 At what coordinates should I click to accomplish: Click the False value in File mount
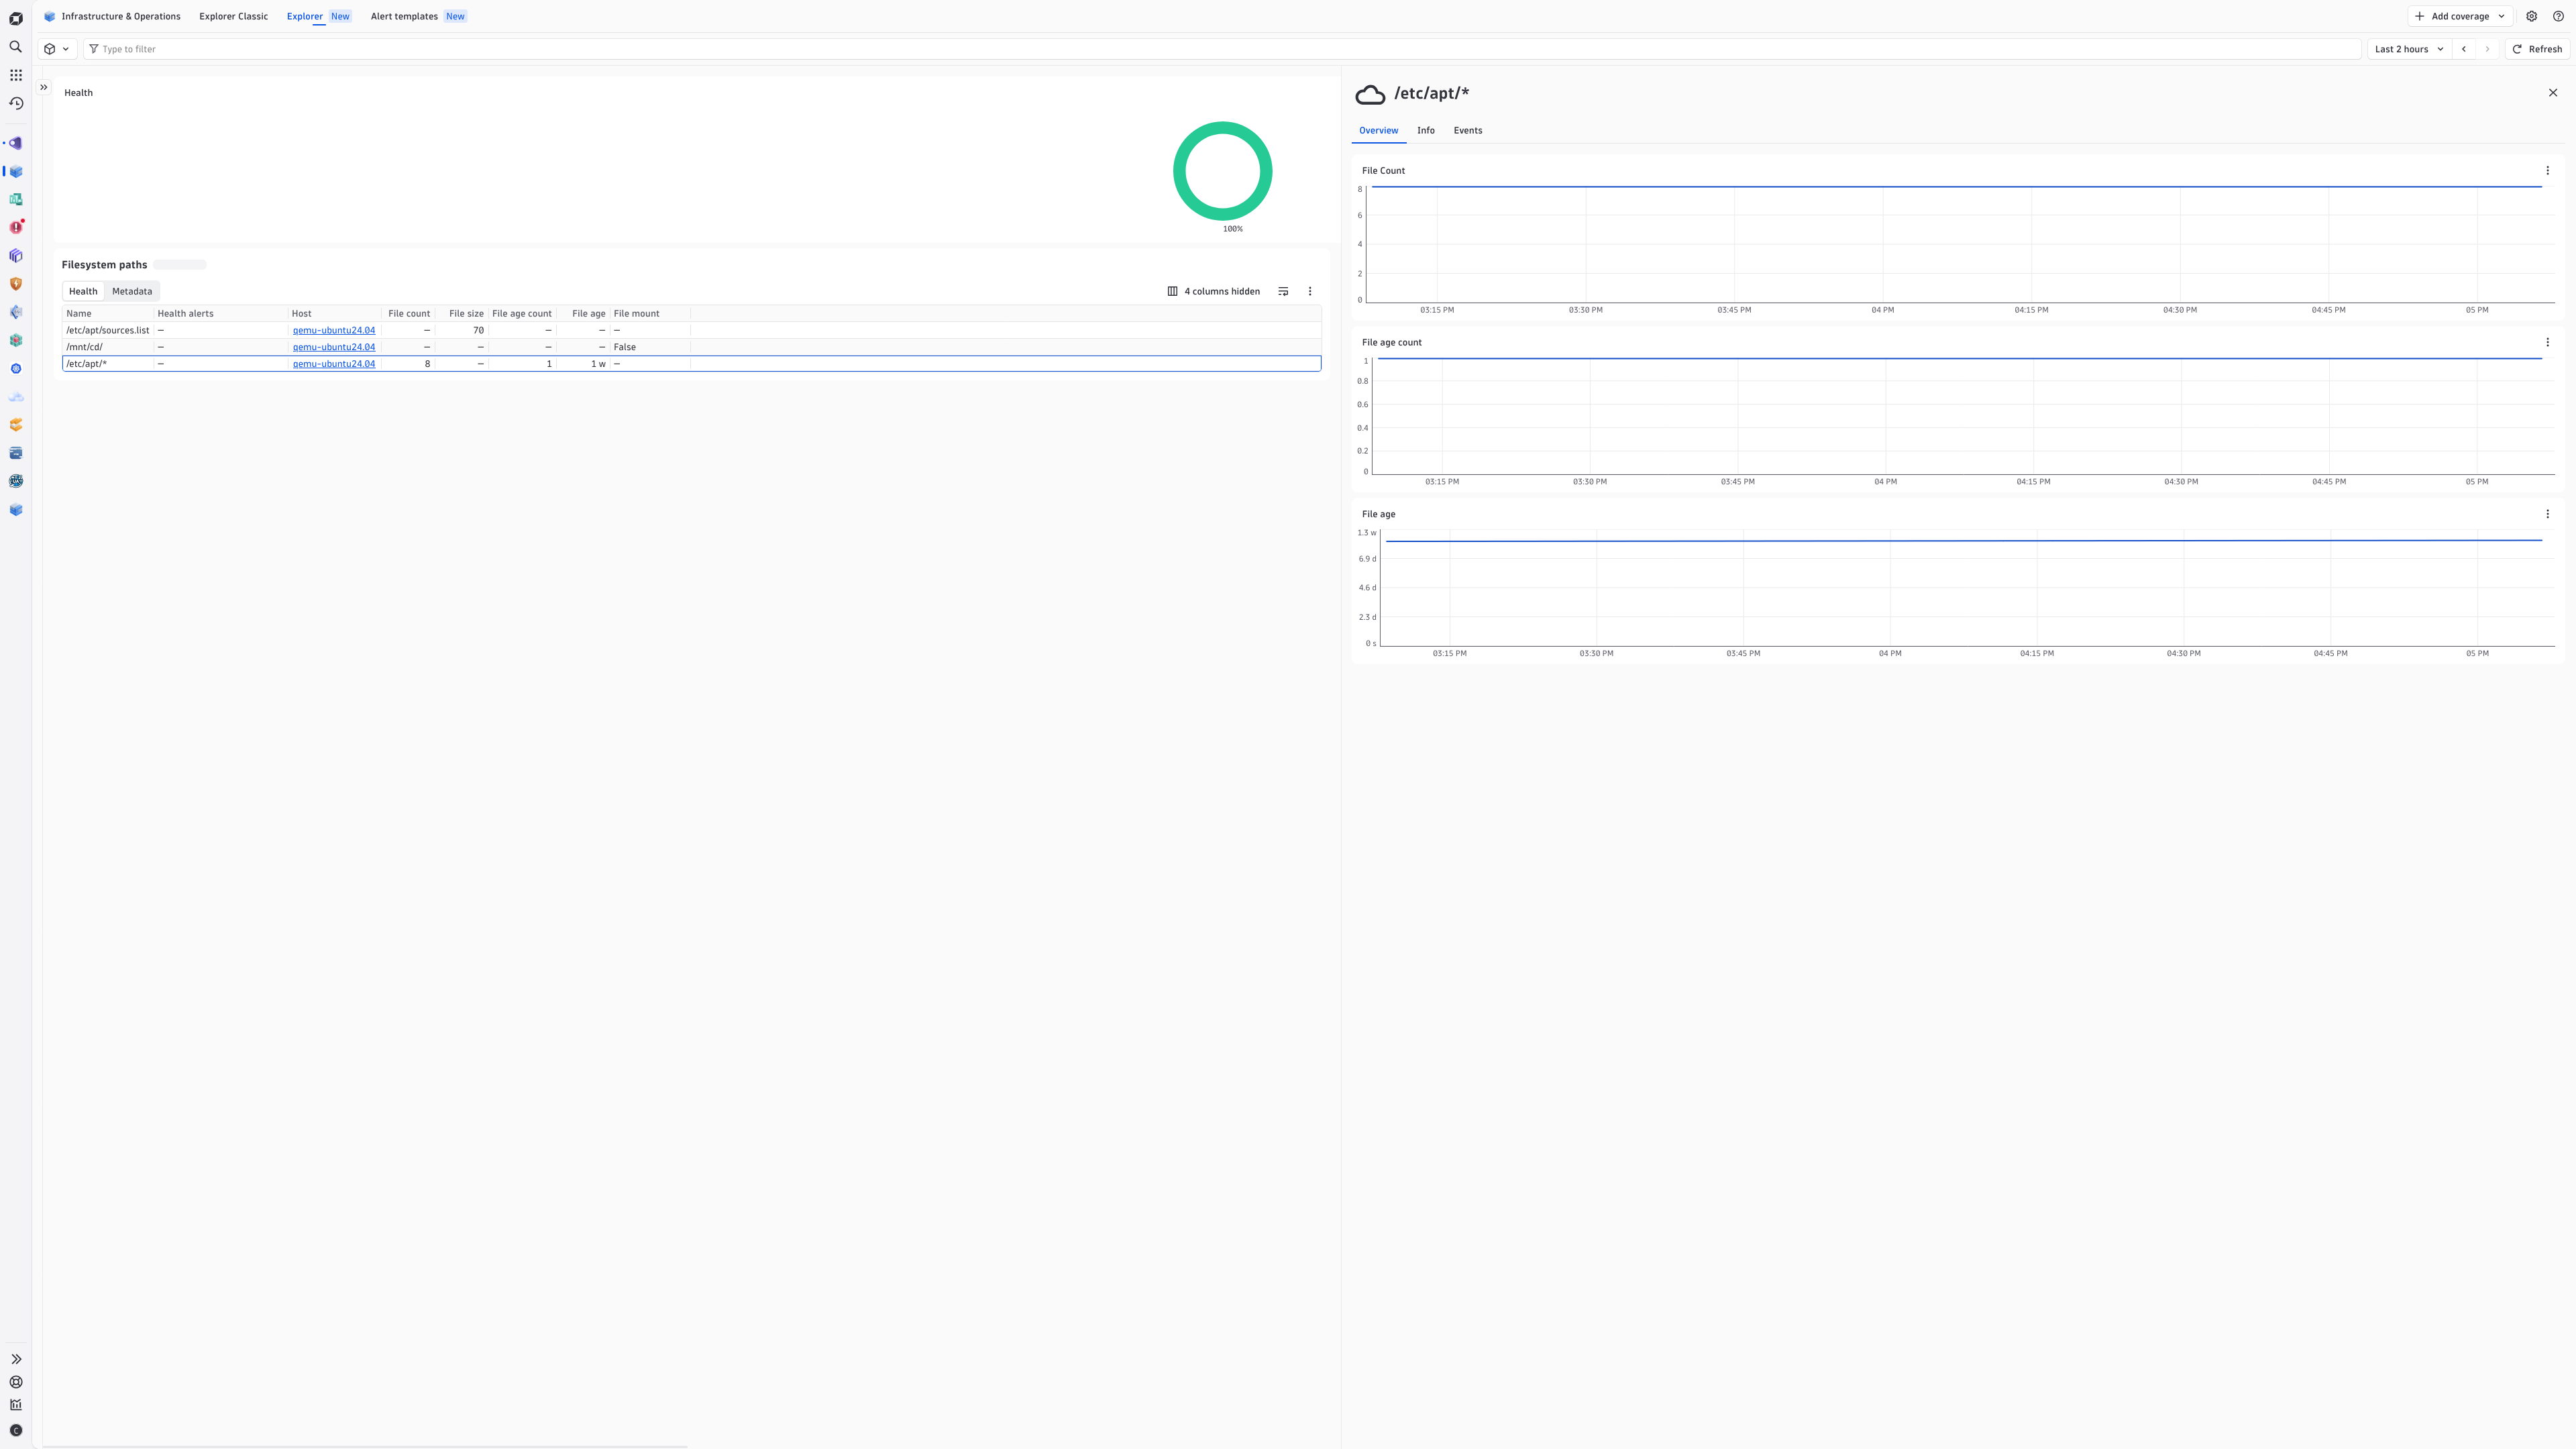point(625,347)
